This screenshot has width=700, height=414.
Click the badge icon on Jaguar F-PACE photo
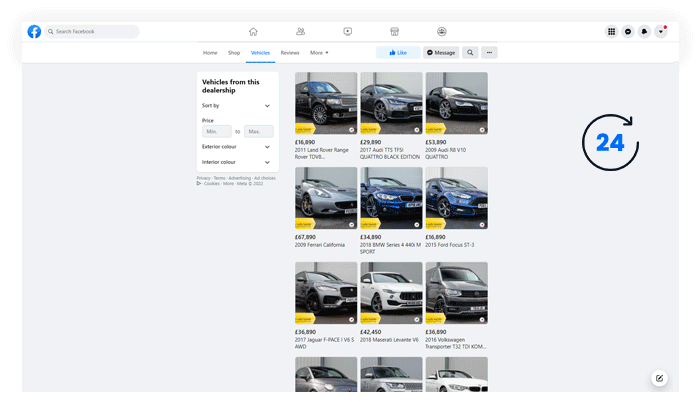(351, 319)
